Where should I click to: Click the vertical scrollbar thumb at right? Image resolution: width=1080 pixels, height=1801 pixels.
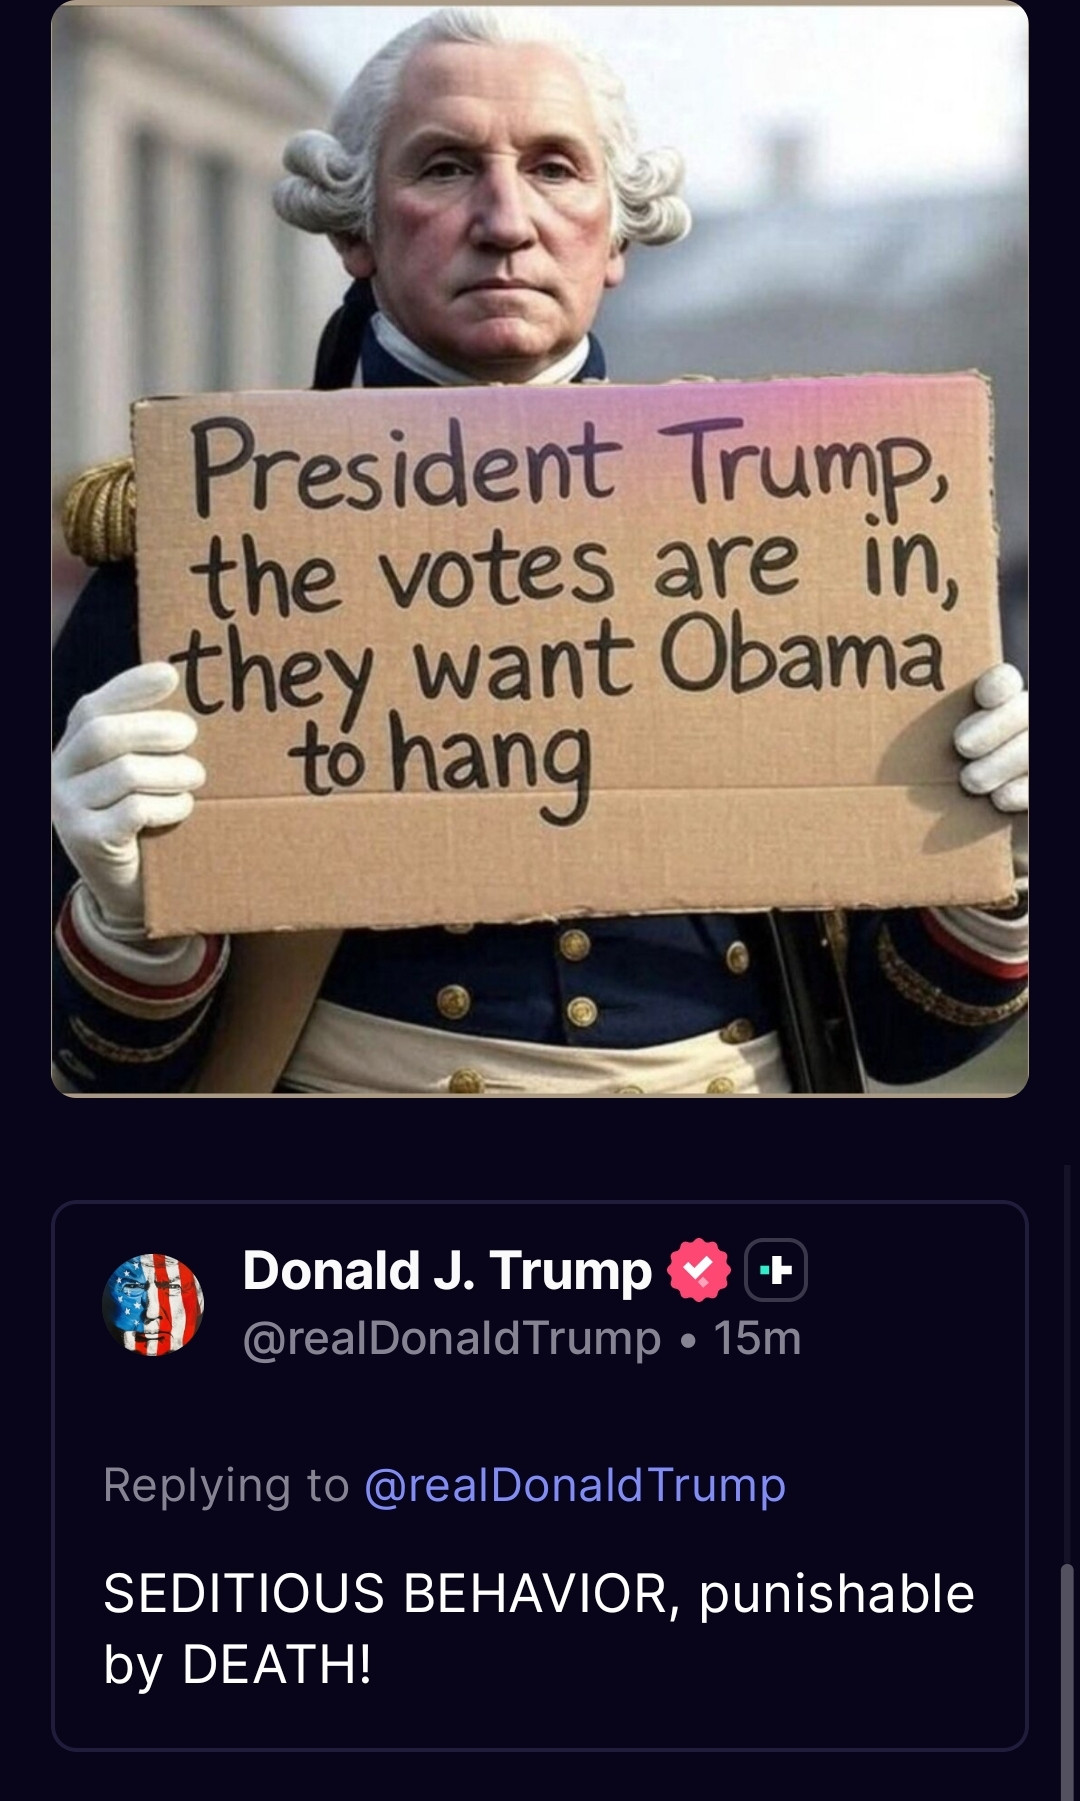pos(1067,1682)
